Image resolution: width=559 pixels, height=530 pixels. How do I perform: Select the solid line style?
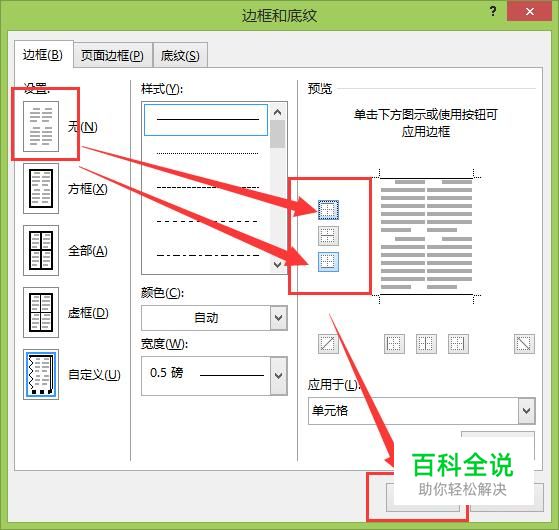[x=206, y=120]
